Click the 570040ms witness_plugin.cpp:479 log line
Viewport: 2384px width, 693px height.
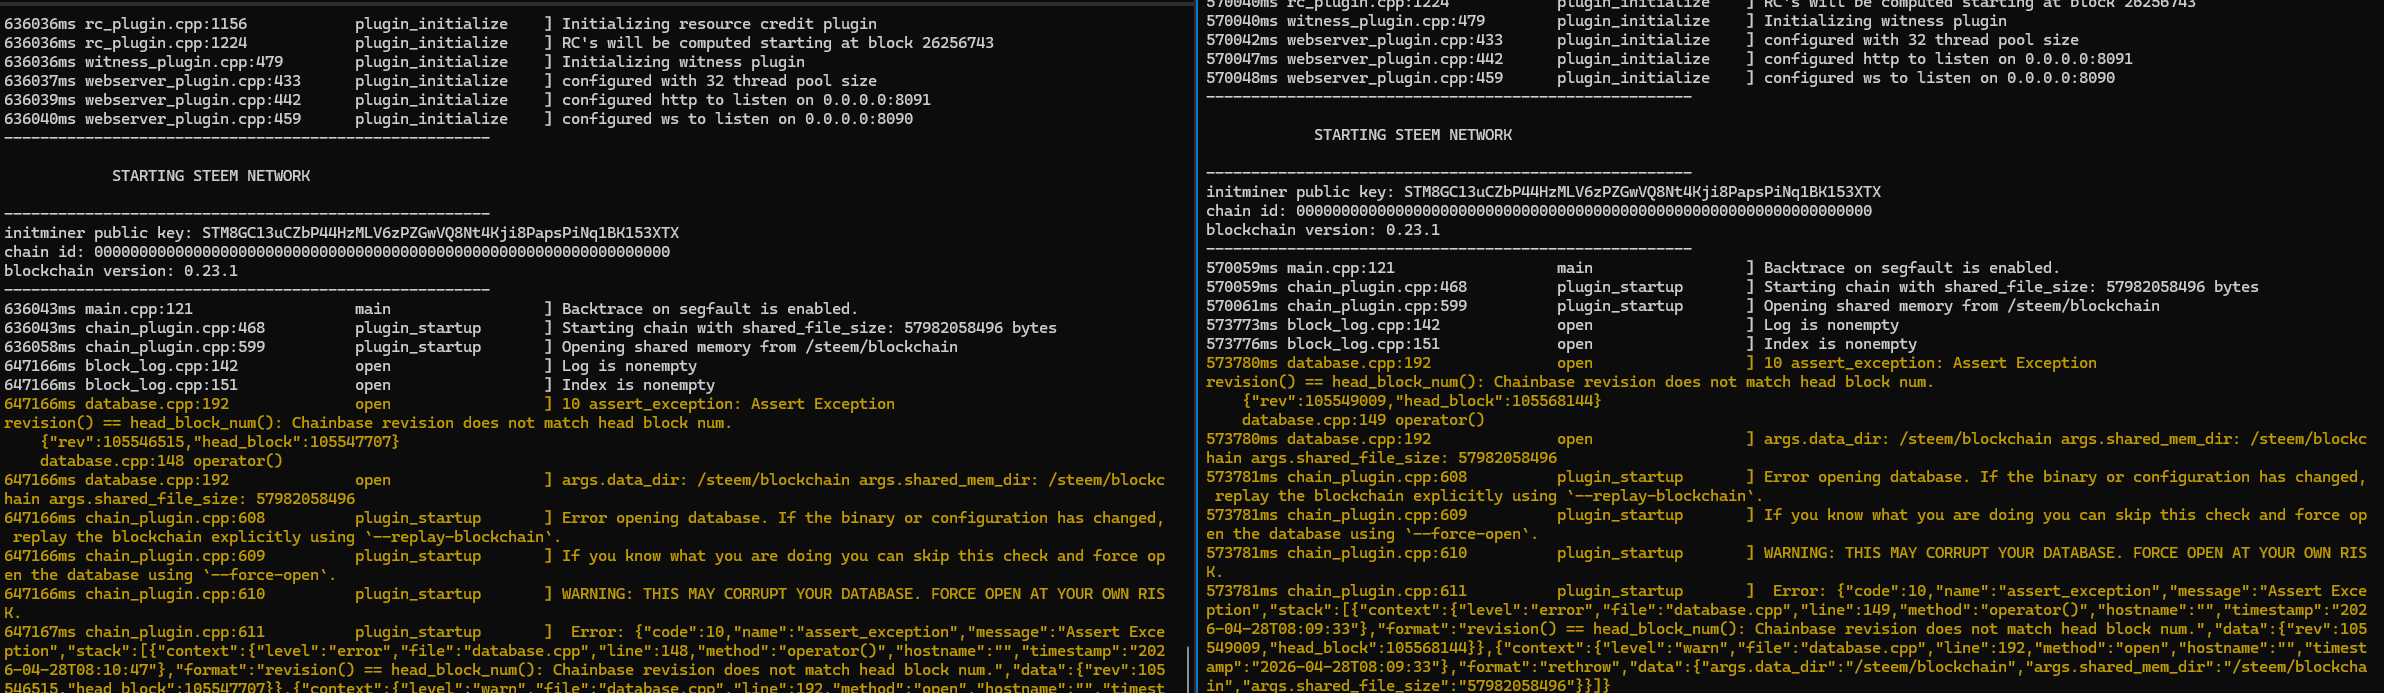[1606, 21]
